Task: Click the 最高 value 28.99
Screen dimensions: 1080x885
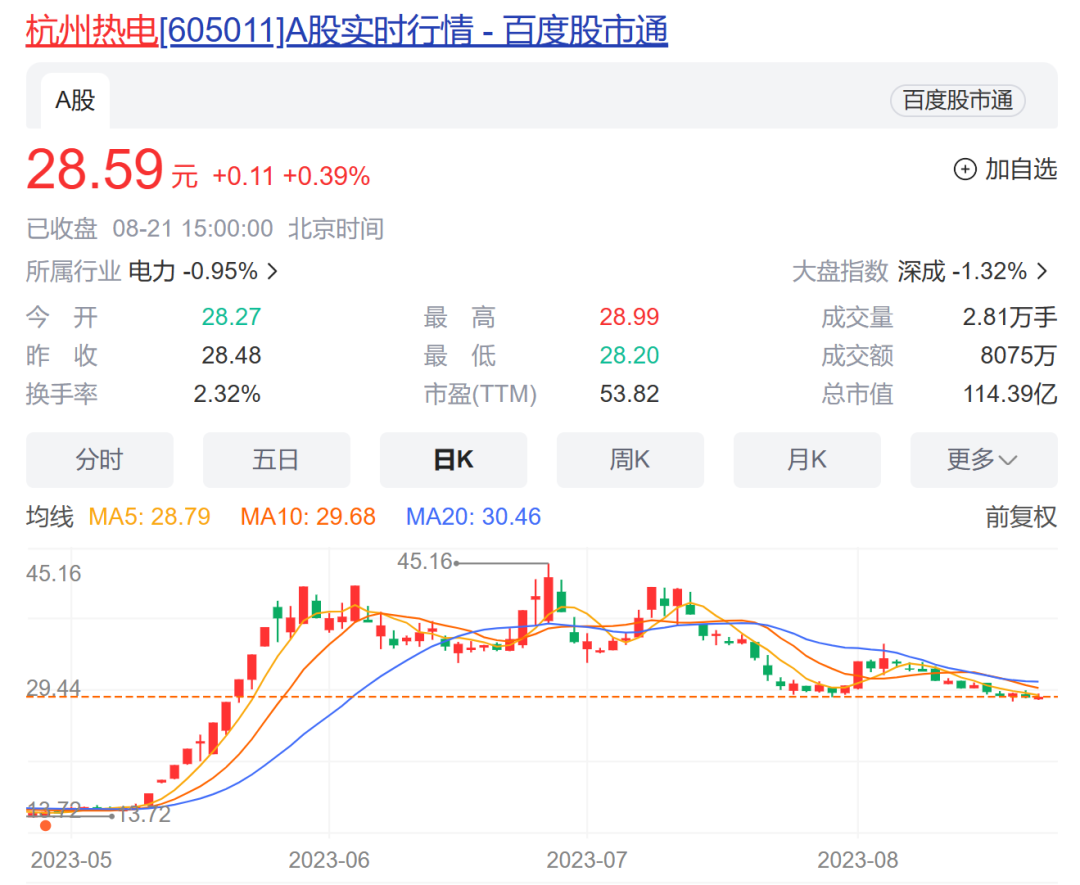Action: [x=629, y=317]
